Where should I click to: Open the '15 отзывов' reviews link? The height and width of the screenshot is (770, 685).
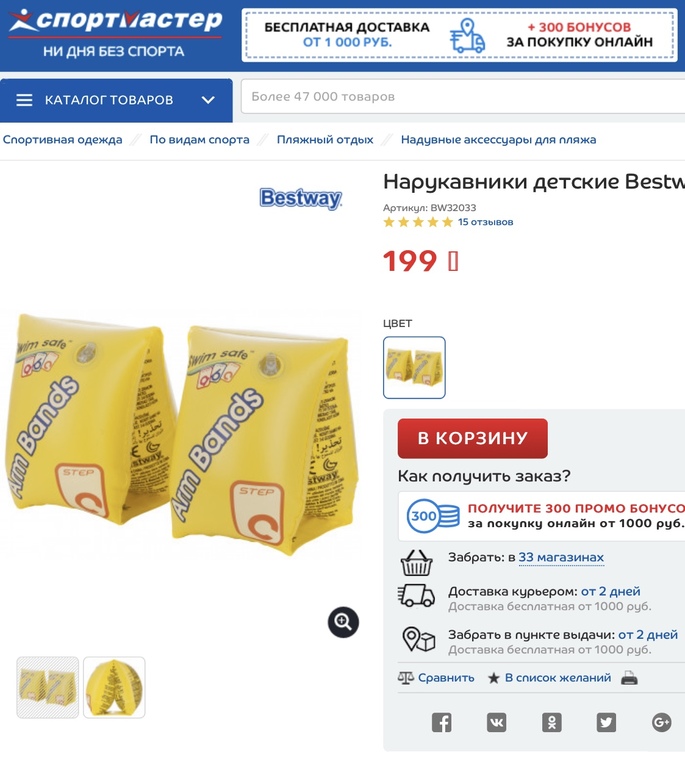[485, 222]
